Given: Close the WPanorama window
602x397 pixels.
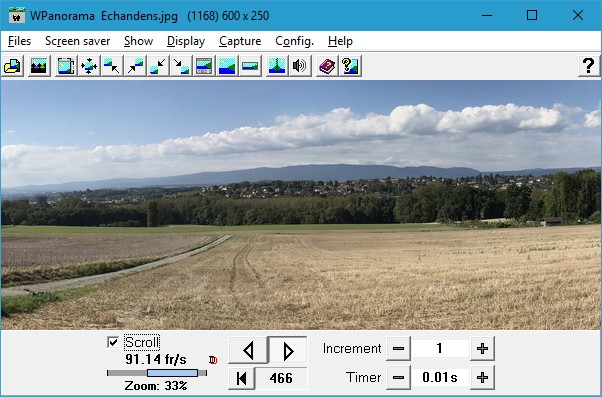Looking at the screenshot, I should tap(577, 15).
